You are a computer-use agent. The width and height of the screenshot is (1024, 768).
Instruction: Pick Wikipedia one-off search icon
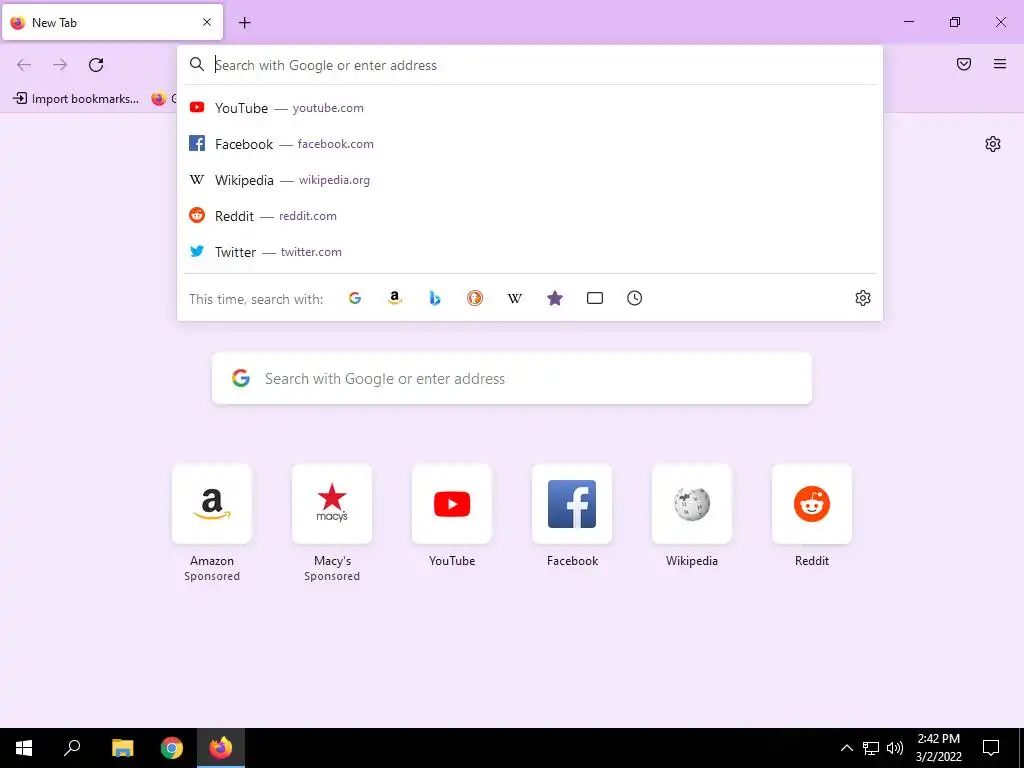click(x=515, y=298)
